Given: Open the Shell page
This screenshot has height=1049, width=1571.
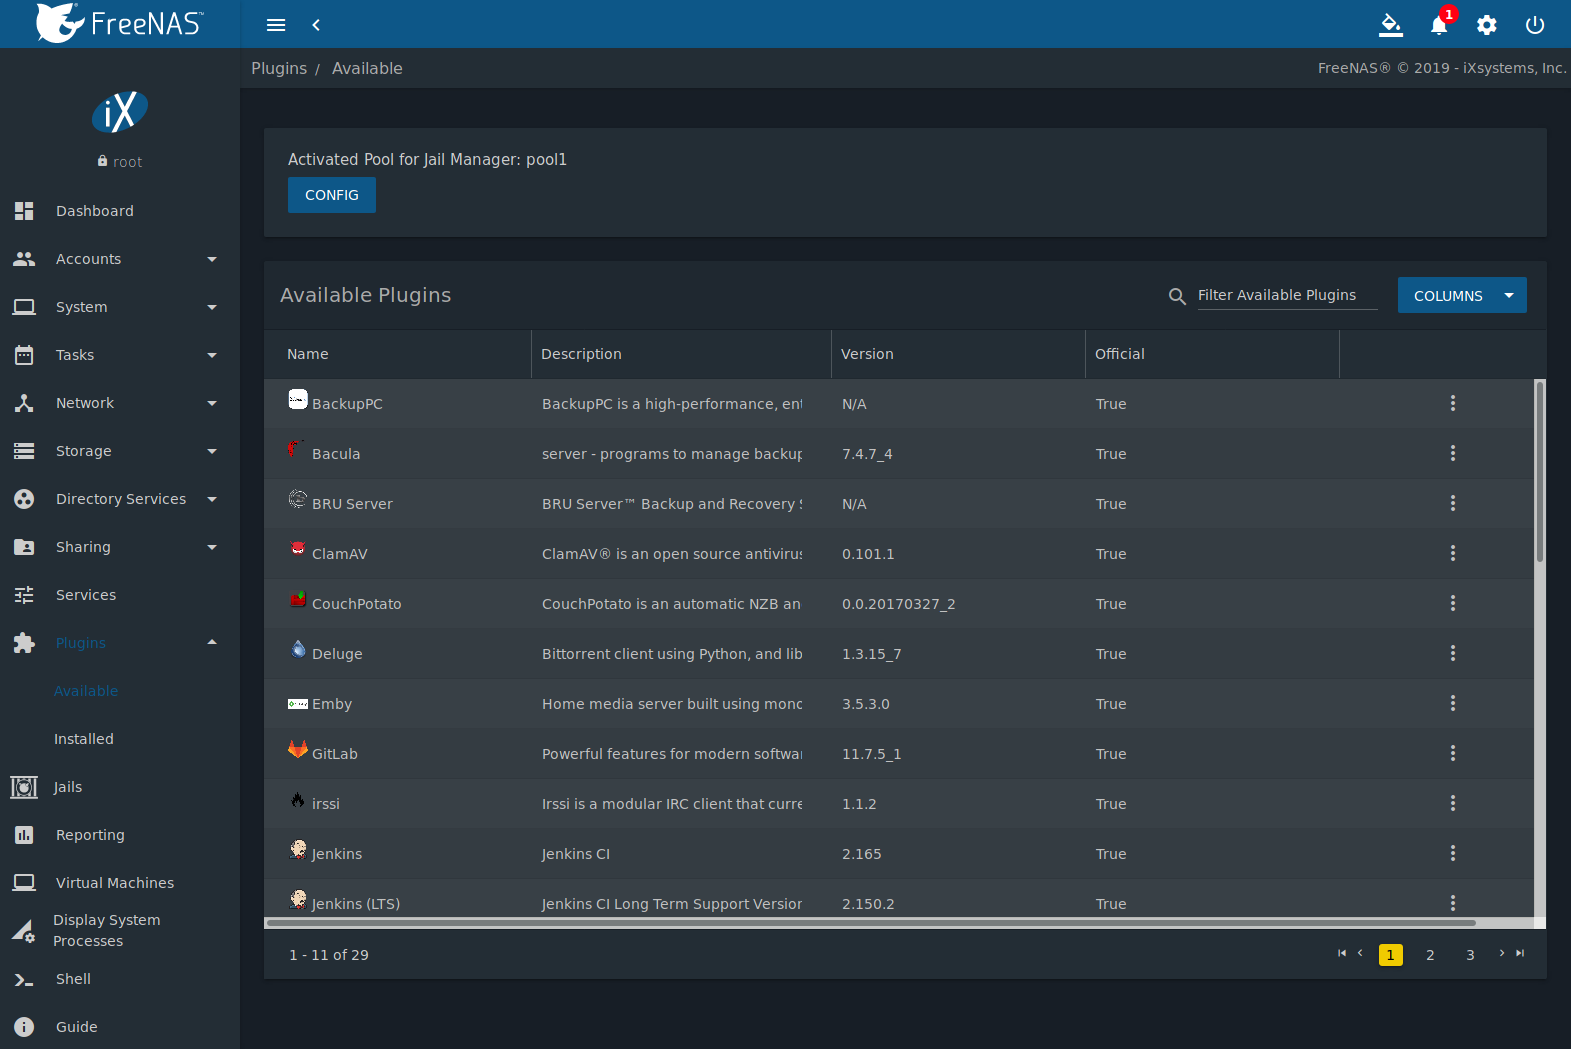Looking at the screenshot, I should 120,979.
